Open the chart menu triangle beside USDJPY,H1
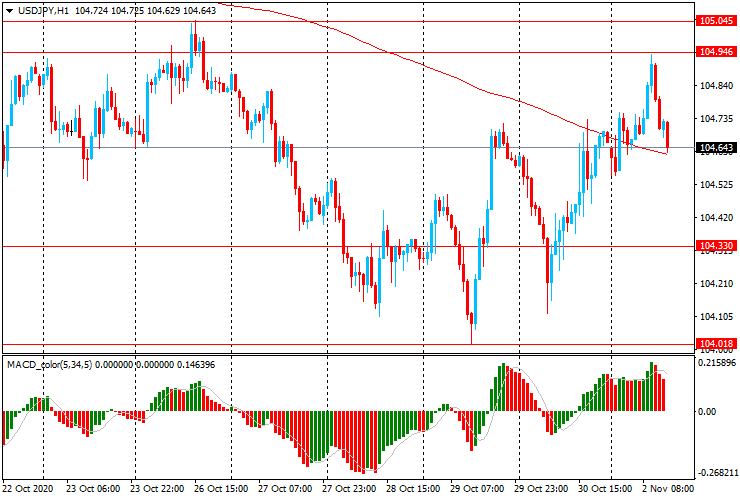 click(x=9, y=11)
